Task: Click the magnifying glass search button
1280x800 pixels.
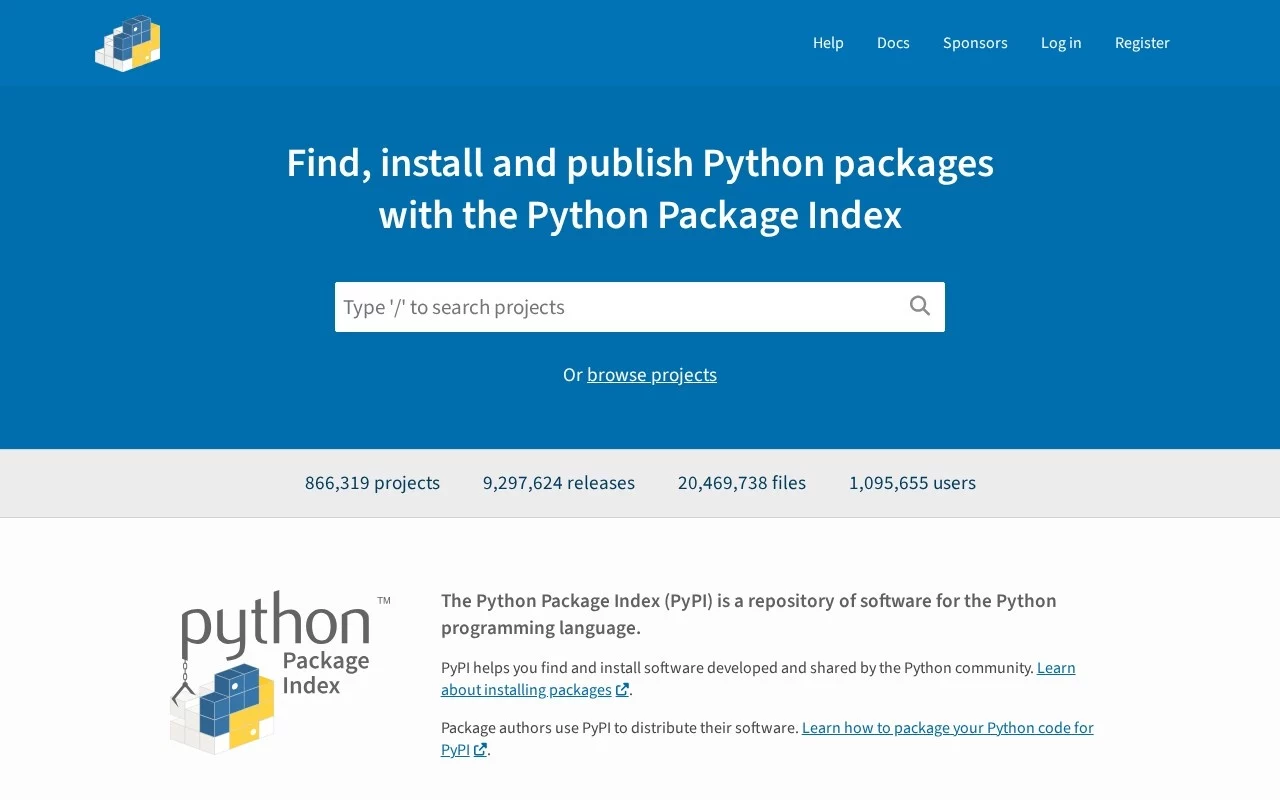Action: (920, 306)
